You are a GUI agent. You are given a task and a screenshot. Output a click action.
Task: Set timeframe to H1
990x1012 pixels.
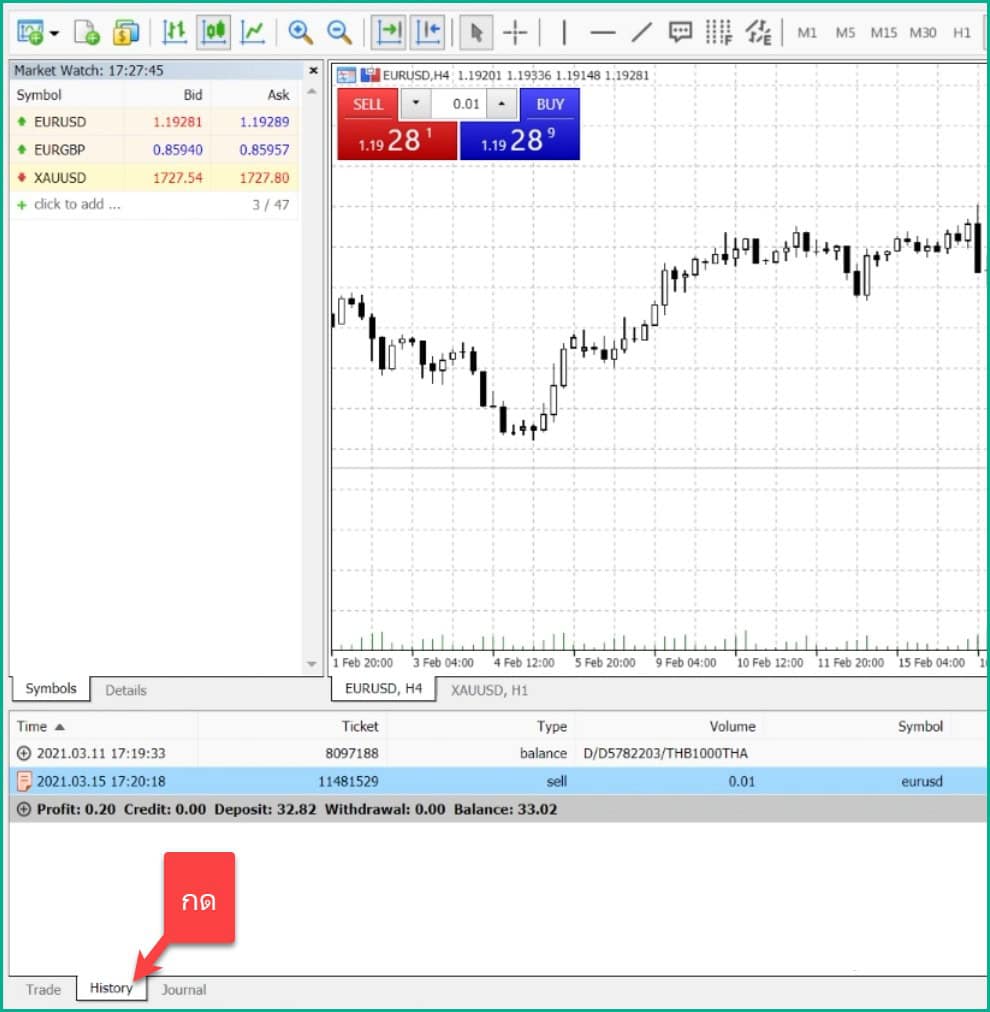click(x=962, y=33)
